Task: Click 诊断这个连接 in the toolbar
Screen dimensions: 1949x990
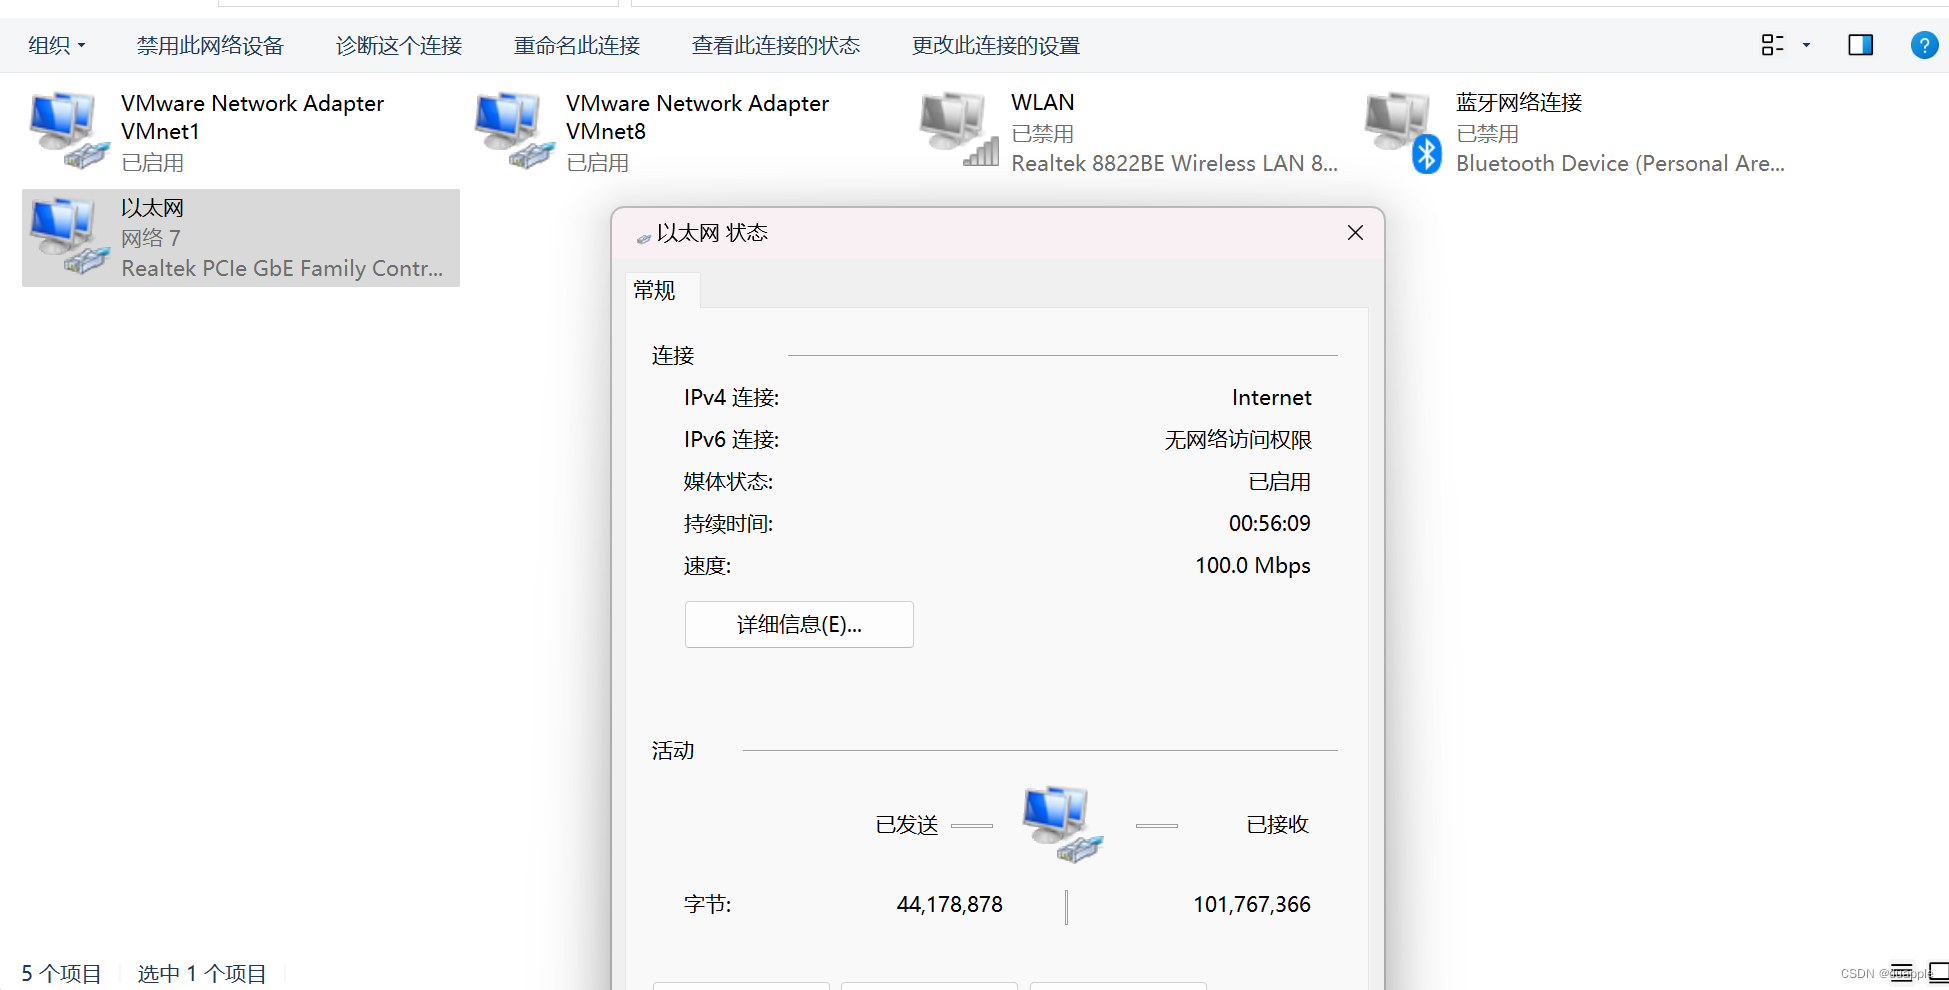Action: point(399,45)
